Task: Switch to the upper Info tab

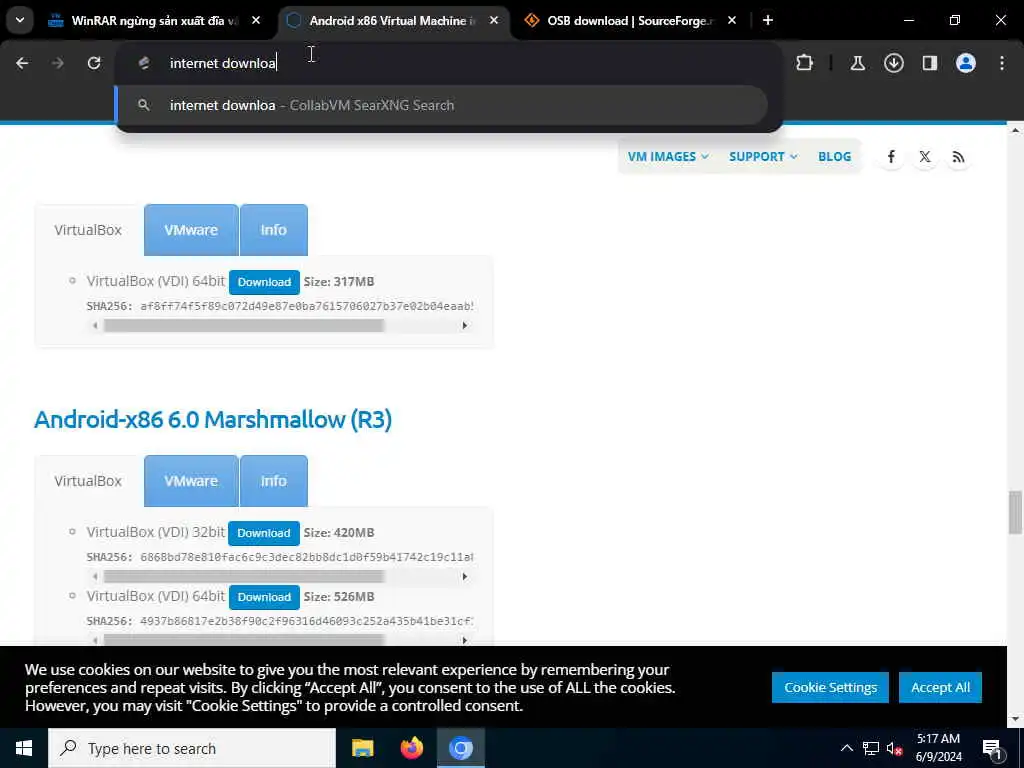Action: click(x=274, y=230)
